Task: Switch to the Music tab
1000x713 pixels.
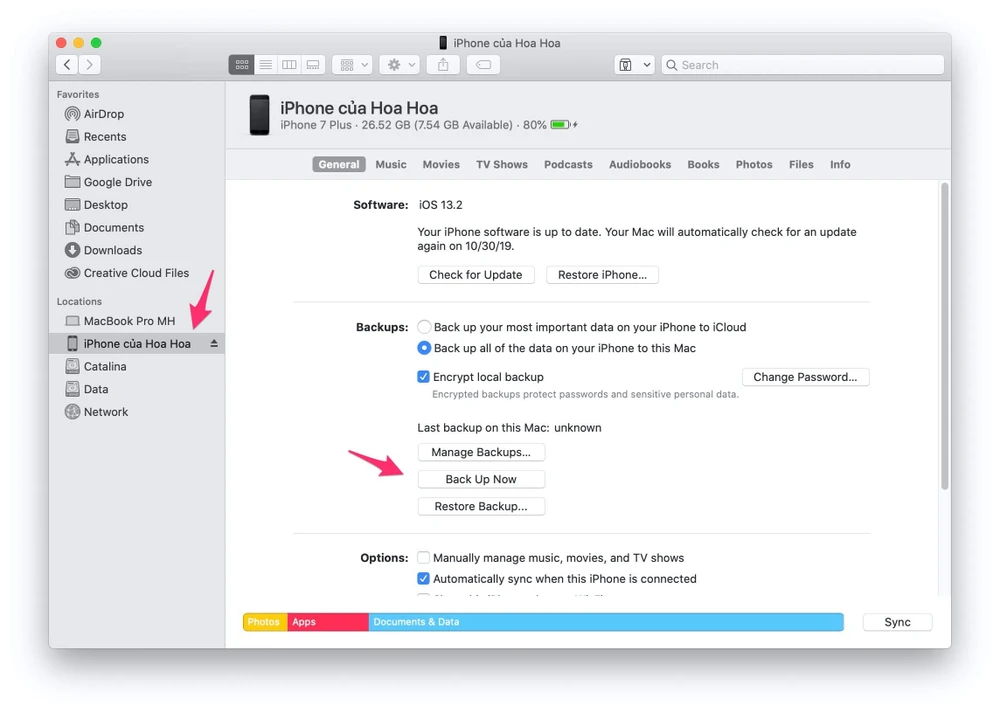Action: pos(391,165)
